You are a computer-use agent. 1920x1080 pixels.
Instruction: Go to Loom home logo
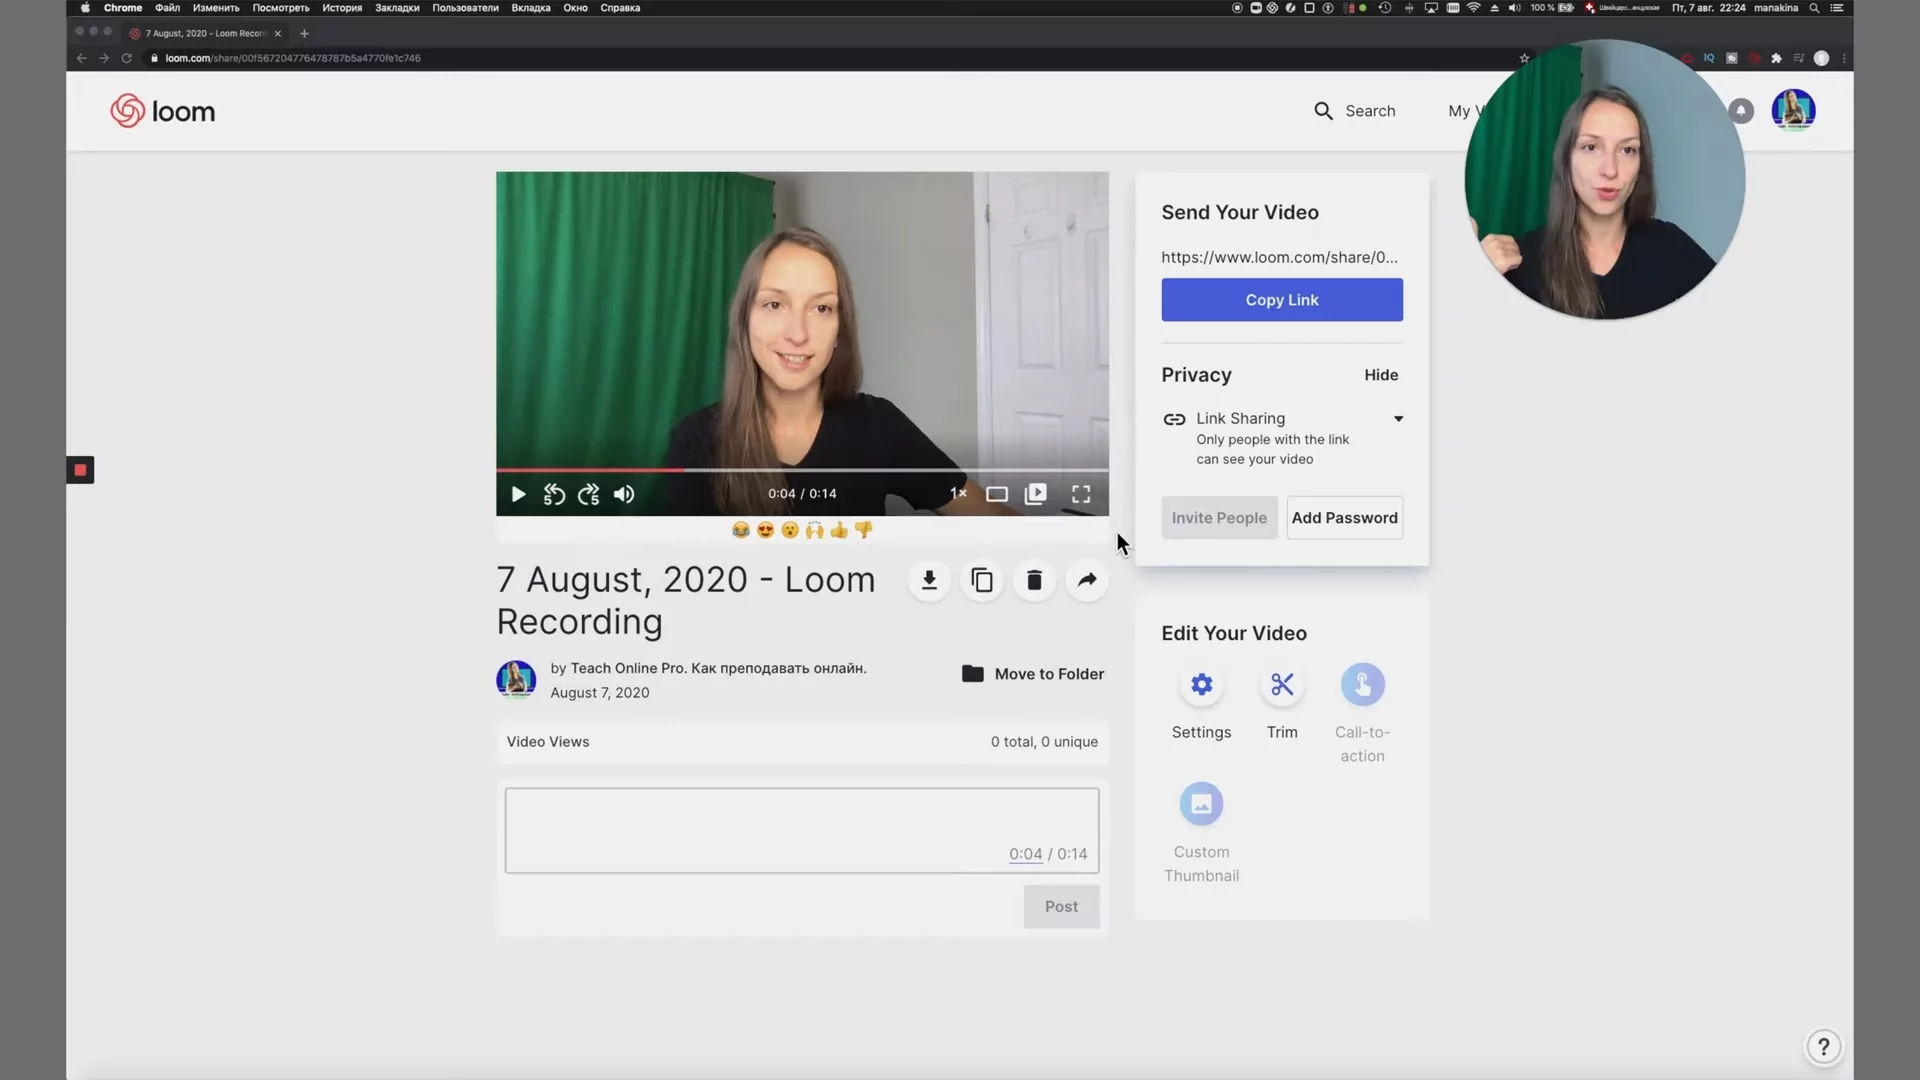pyautogui.click(x=163, y=111)
